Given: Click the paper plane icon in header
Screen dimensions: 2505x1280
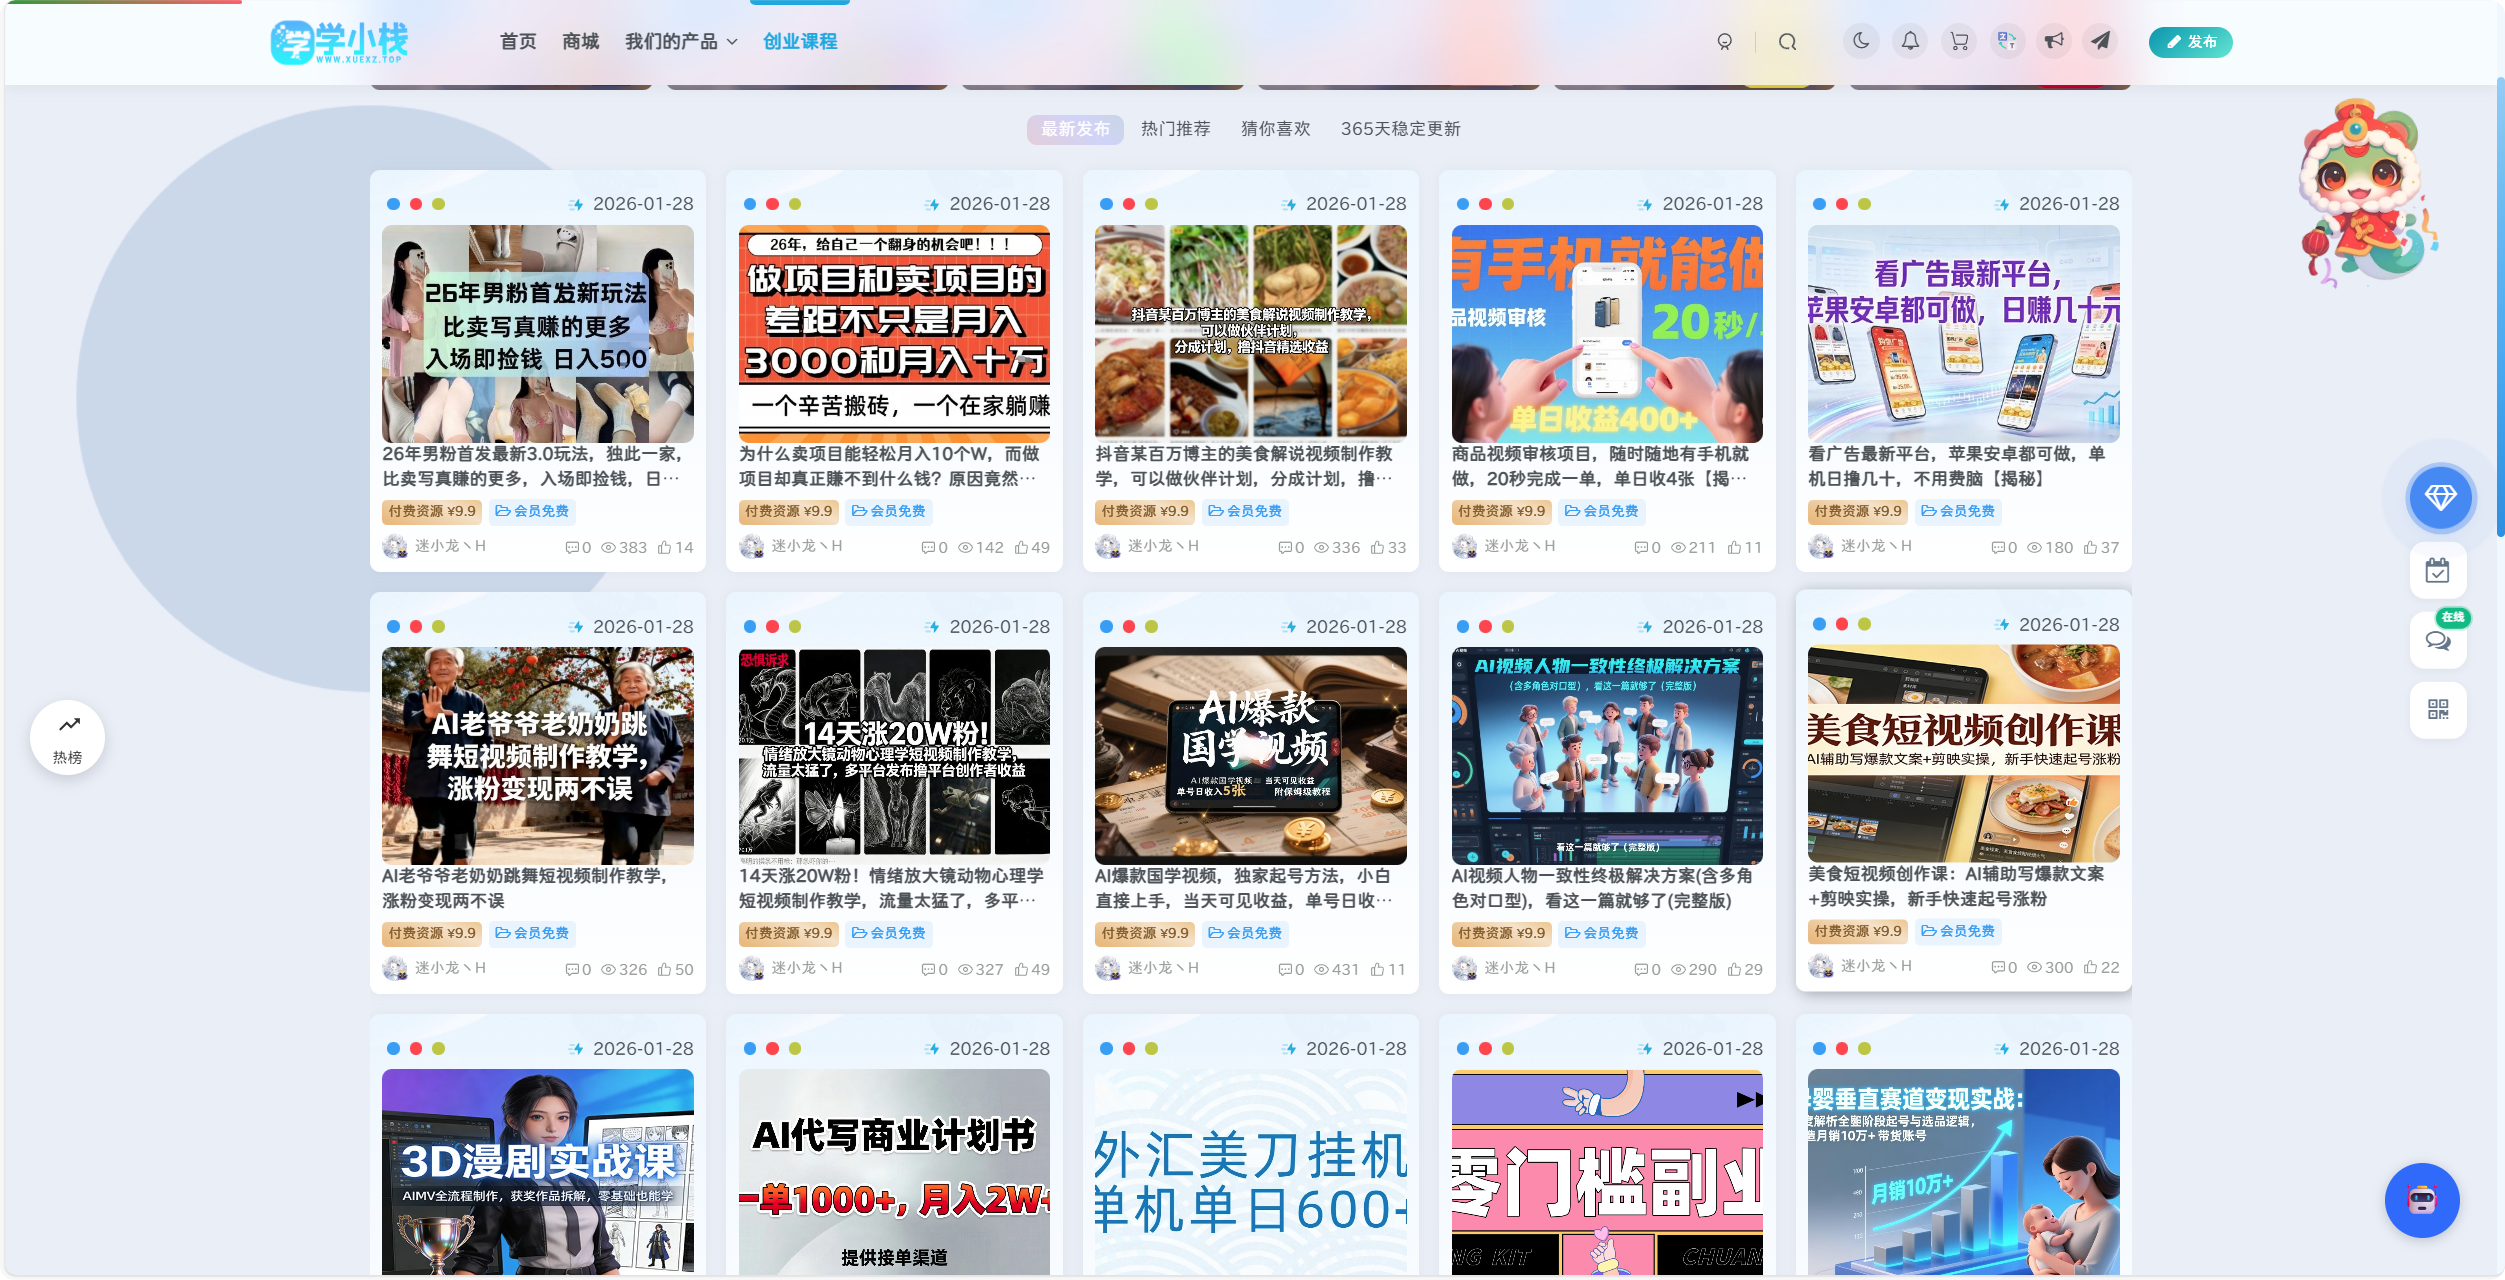Looking at the screenshot, I should [2101, 41].
